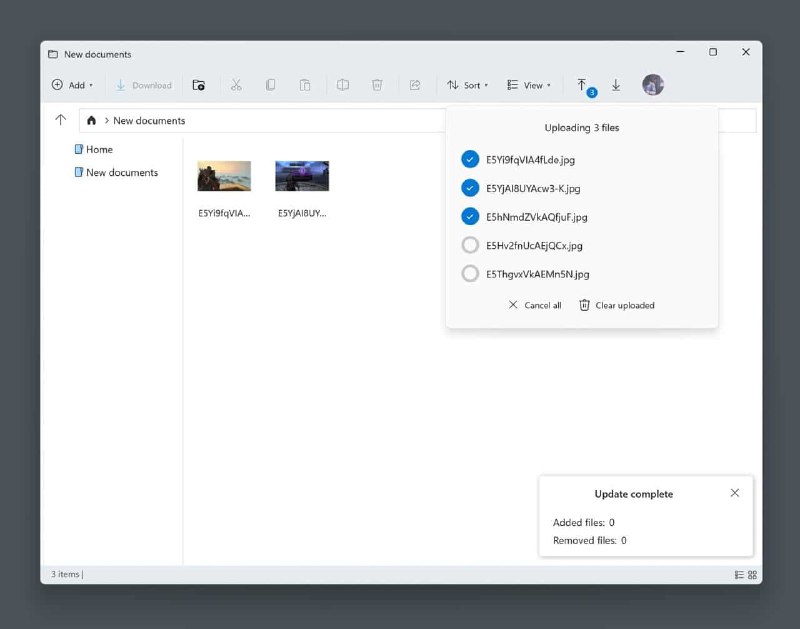Click the Share icon in the toolbar
Viewport: 800px width, 629px height.
(416, 85)
